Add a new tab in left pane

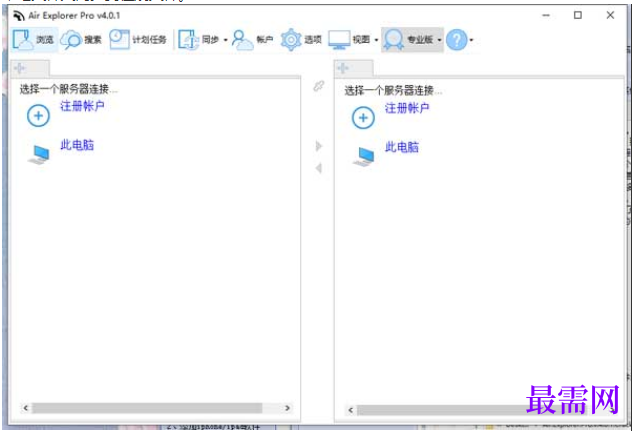20,68
